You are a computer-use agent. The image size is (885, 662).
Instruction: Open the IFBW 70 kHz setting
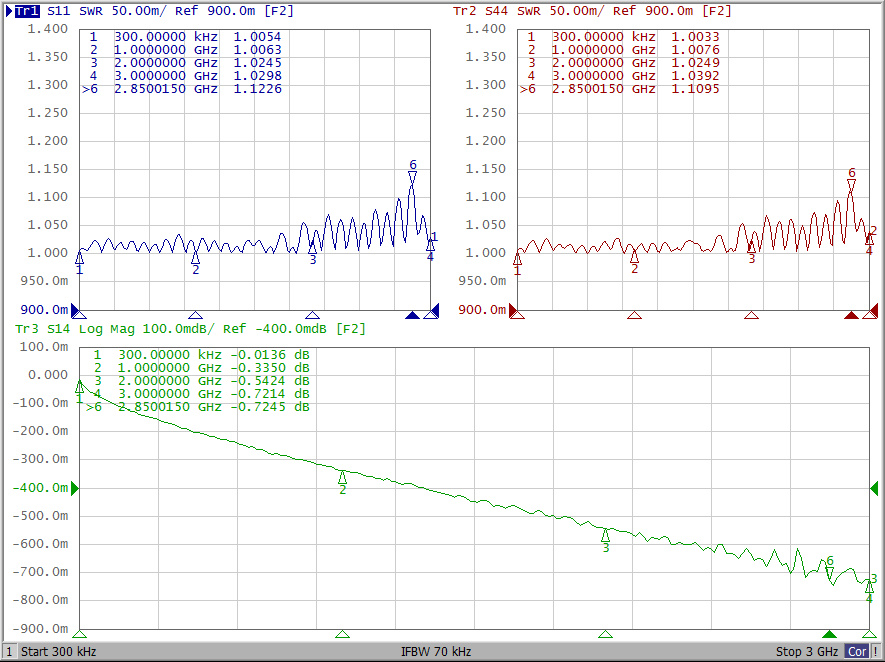(436, 652)
